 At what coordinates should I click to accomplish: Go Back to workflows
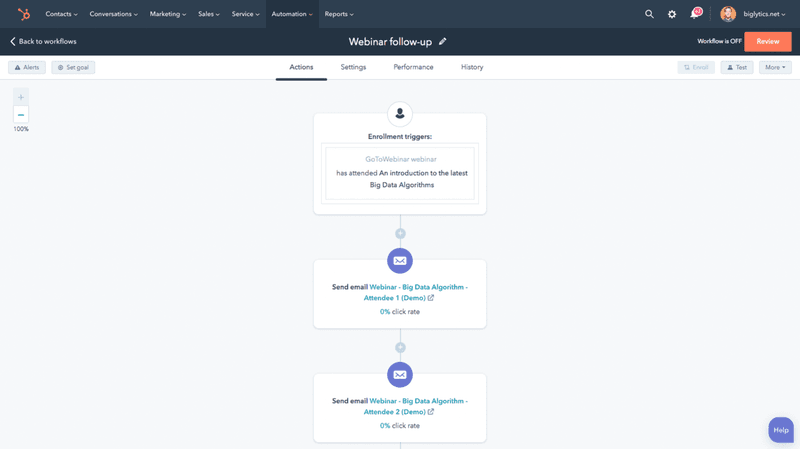(x=43, y=42)
